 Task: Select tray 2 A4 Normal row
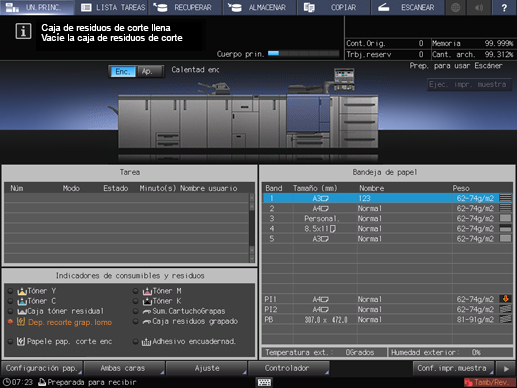click(388, 208)
